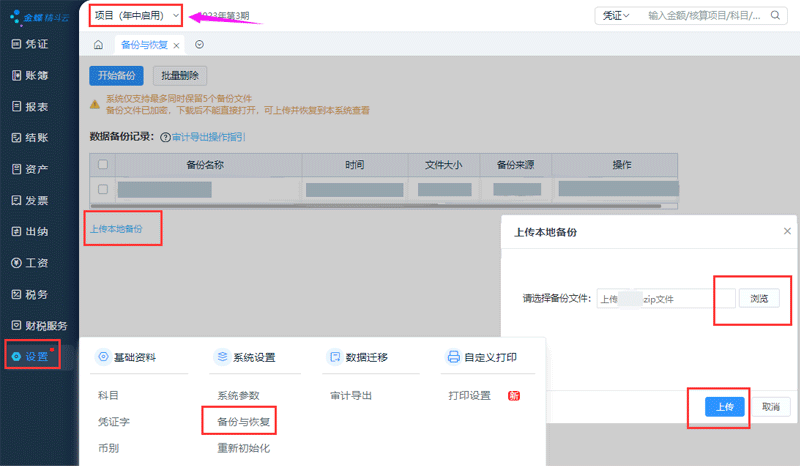The image size is (800, 466).
Task: Go to the home tab icon
Action: [98, 45]
